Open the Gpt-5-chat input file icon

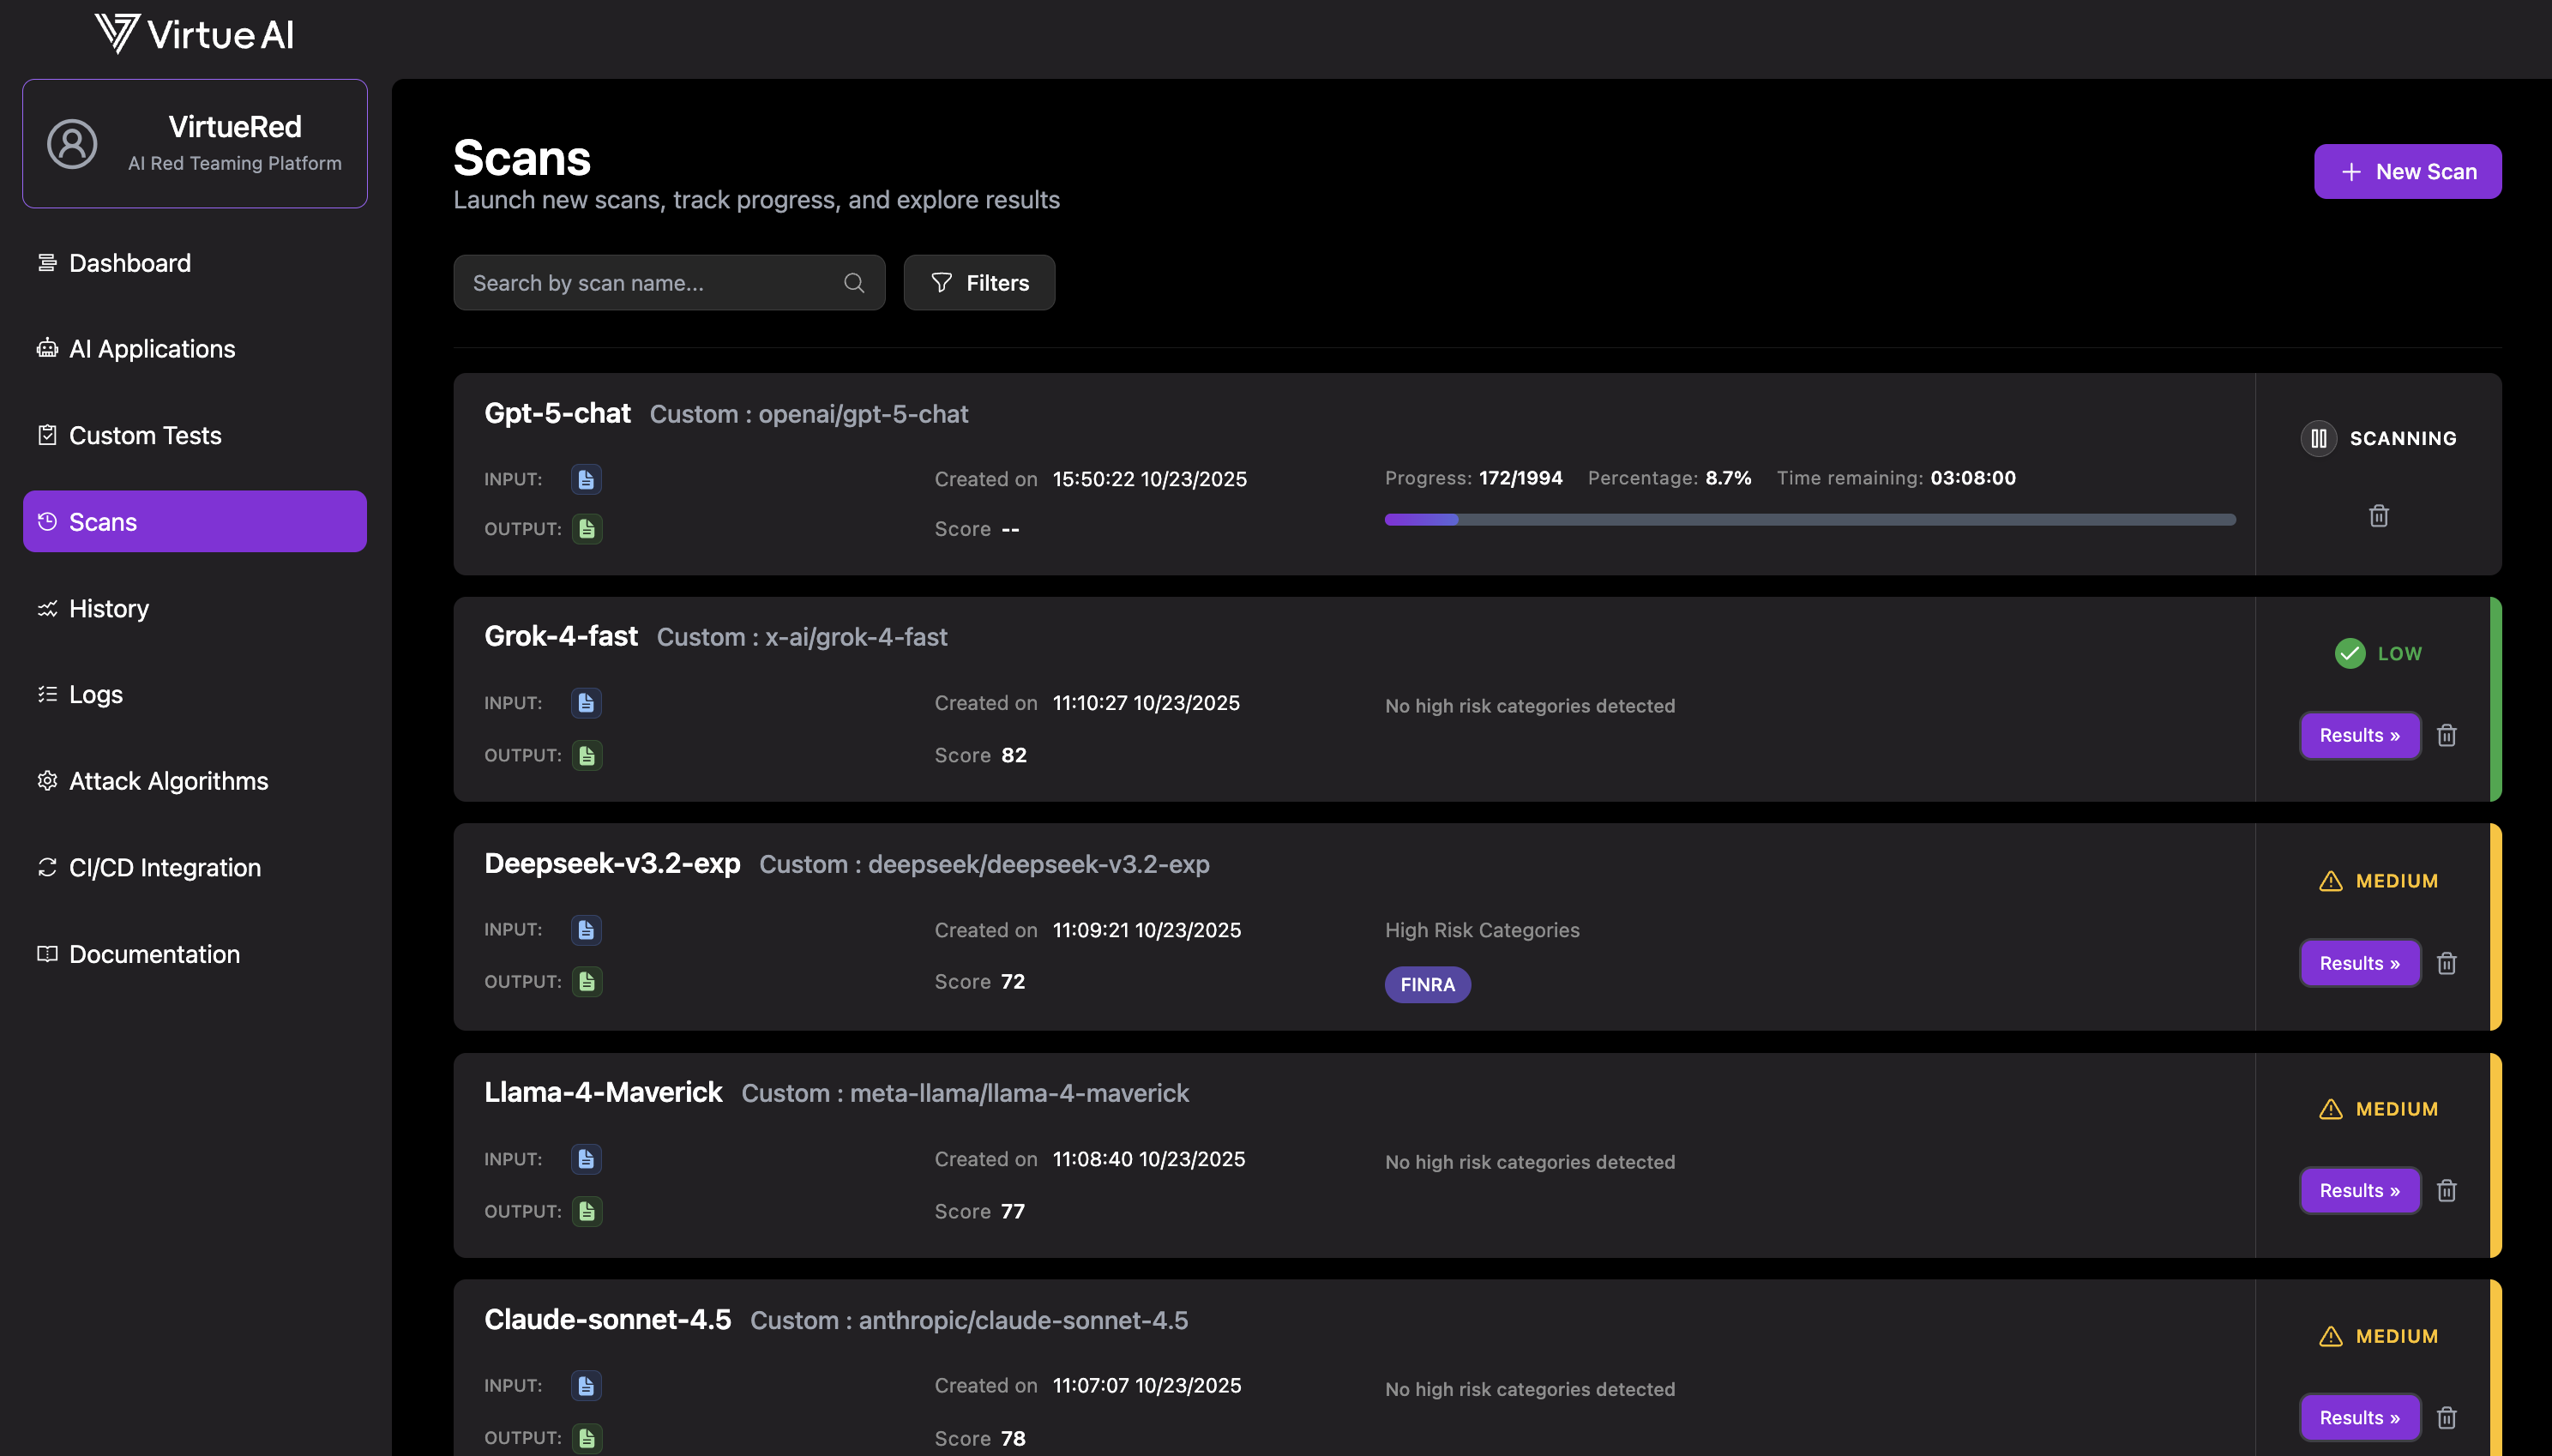(x=585, y=479)
